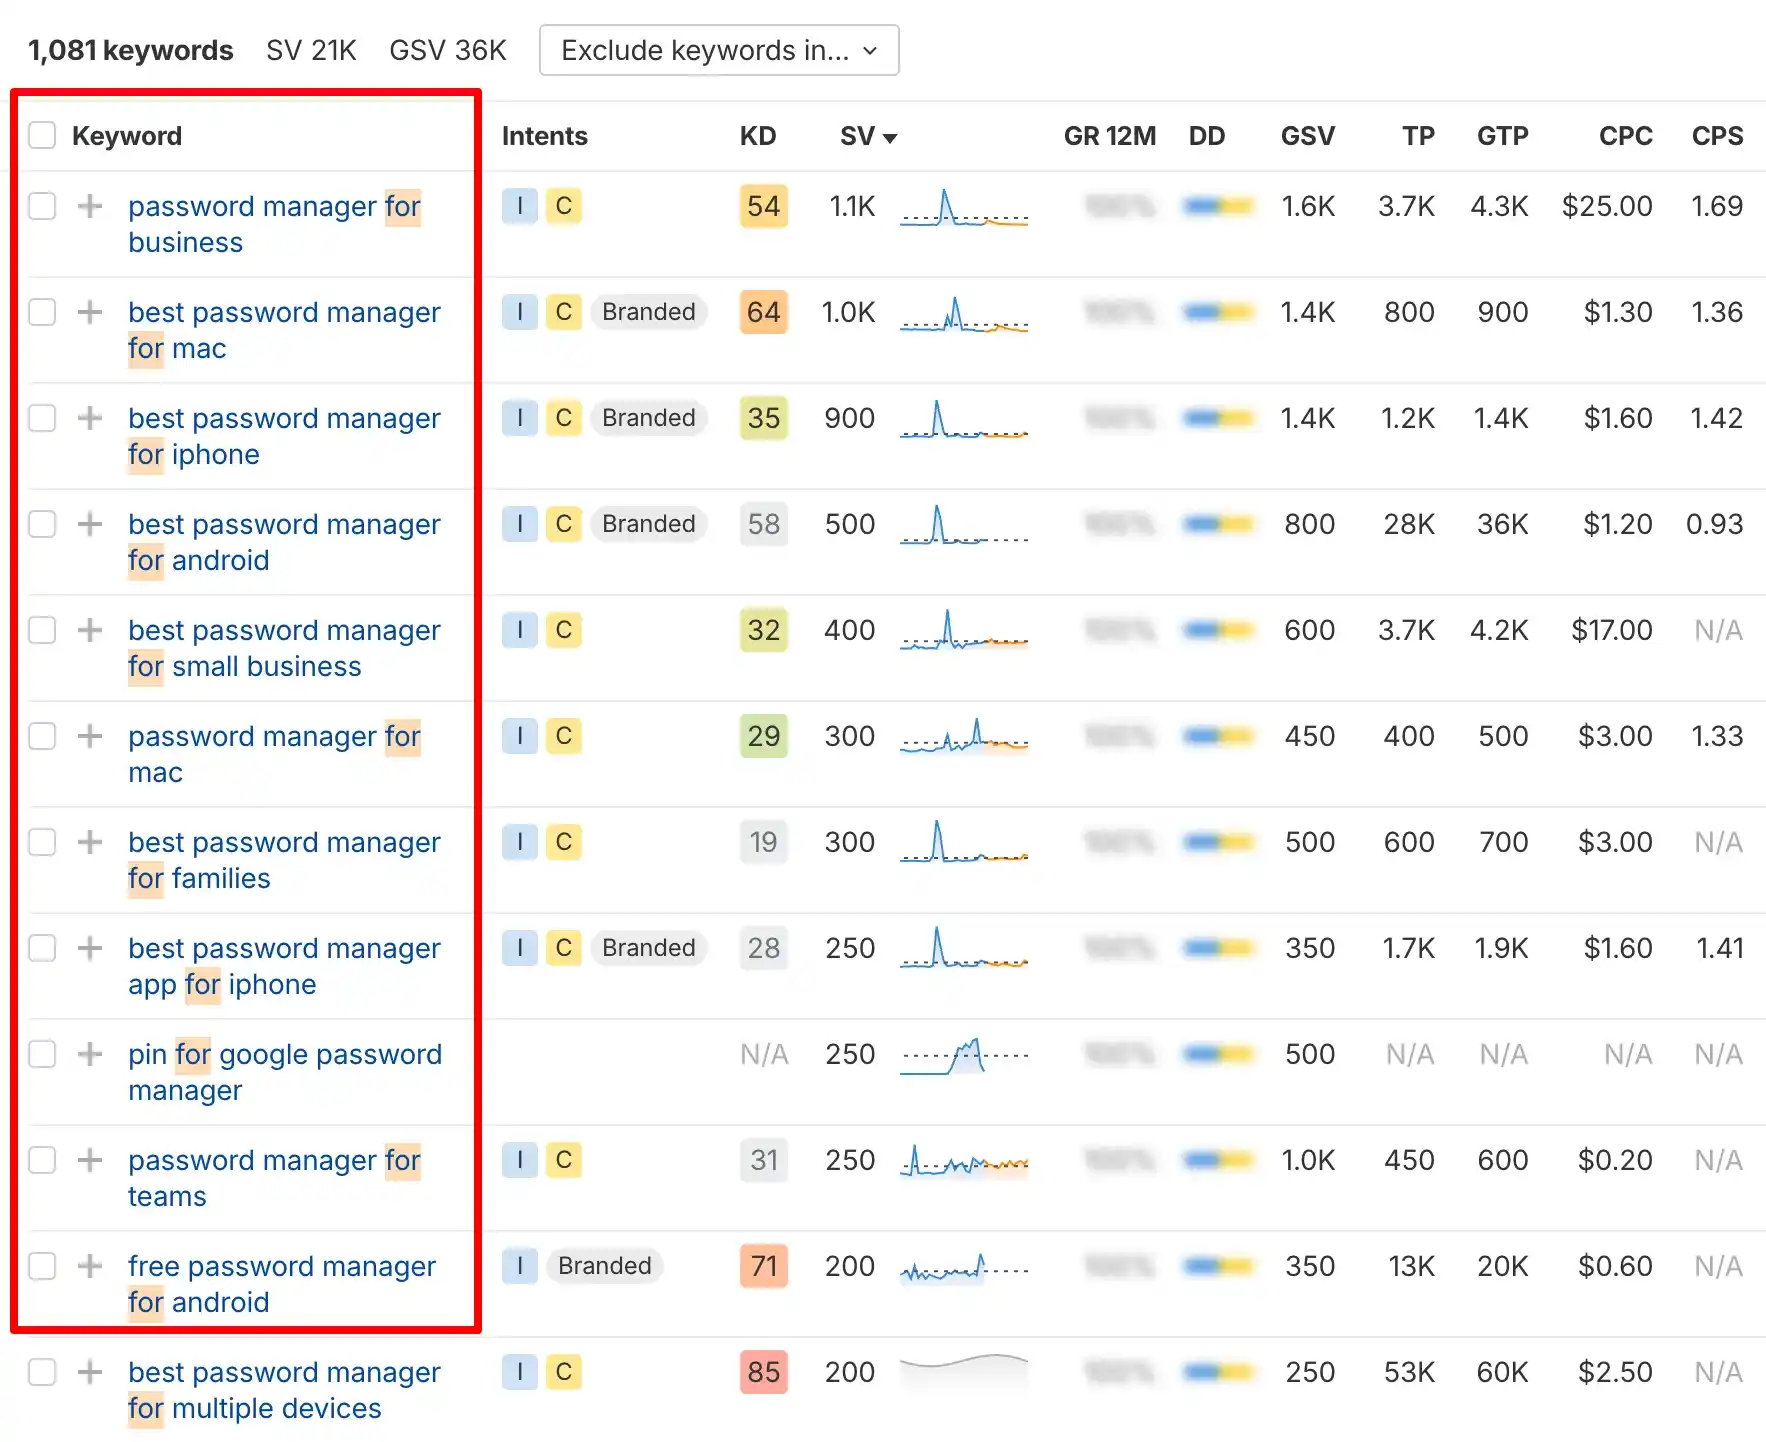Select checkbox for 'best password manager for small business'

coord(42,630)
